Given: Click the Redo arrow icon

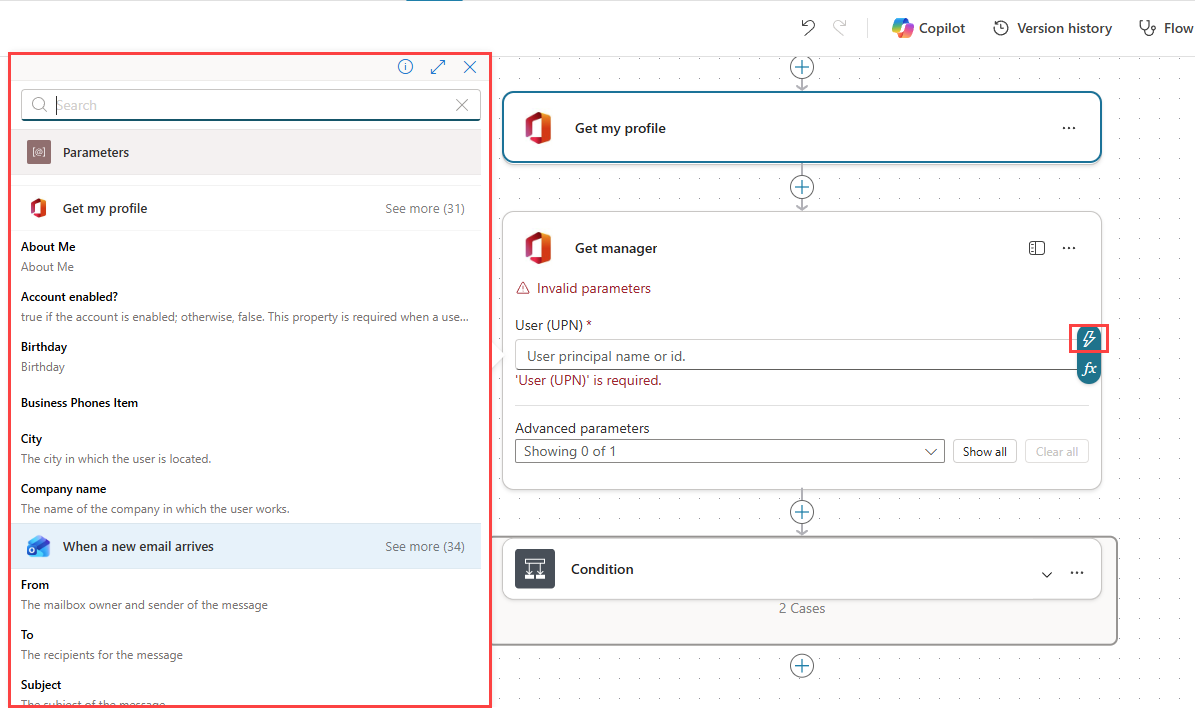Looking at the screenshot, I should click(x=840, y=28).
